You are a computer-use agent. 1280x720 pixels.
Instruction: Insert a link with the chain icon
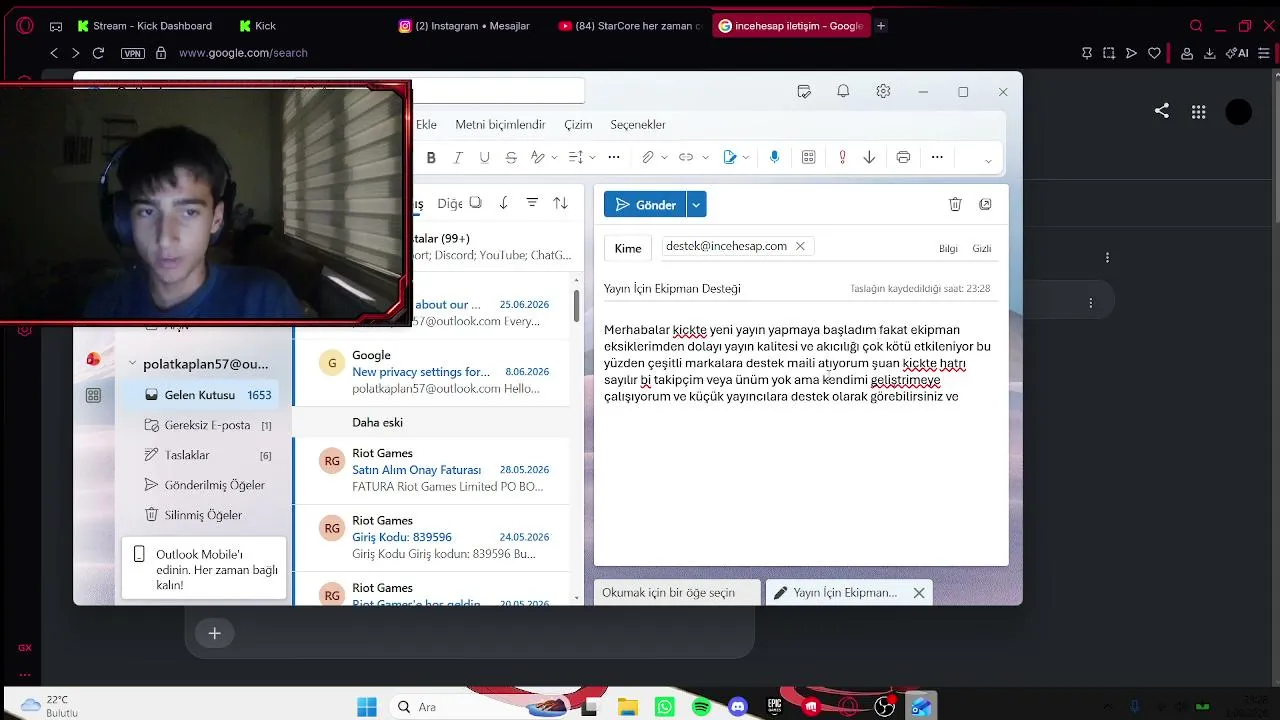686,157
